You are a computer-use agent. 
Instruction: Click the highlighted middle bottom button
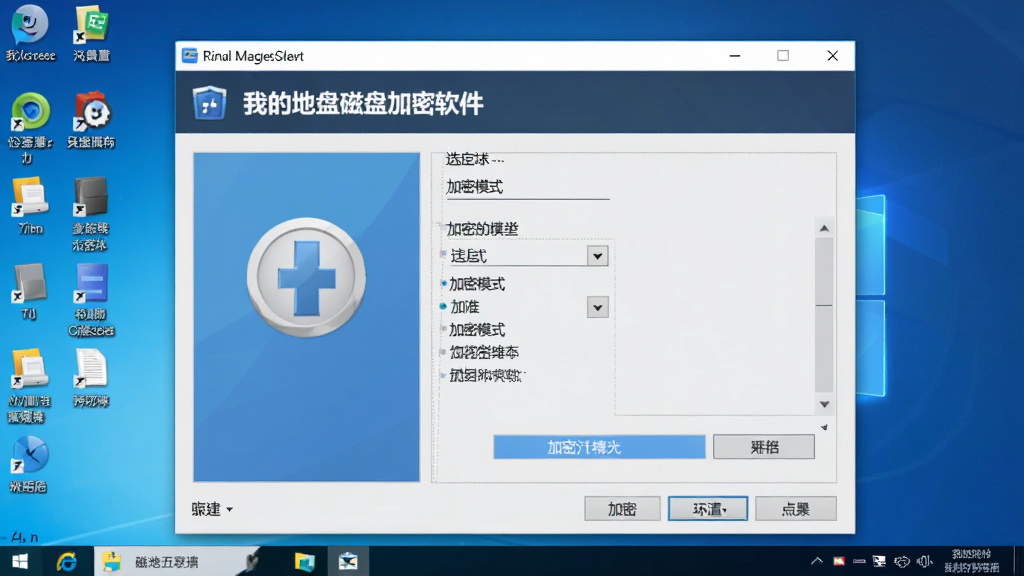coord(708,509)
